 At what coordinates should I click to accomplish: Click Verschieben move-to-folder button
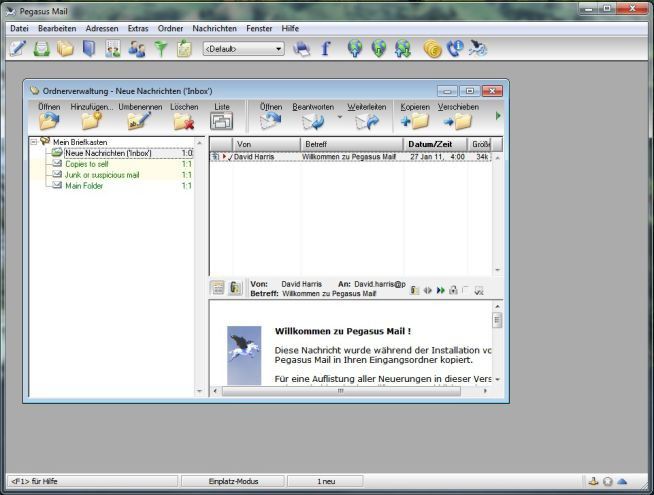click(458, 116)
